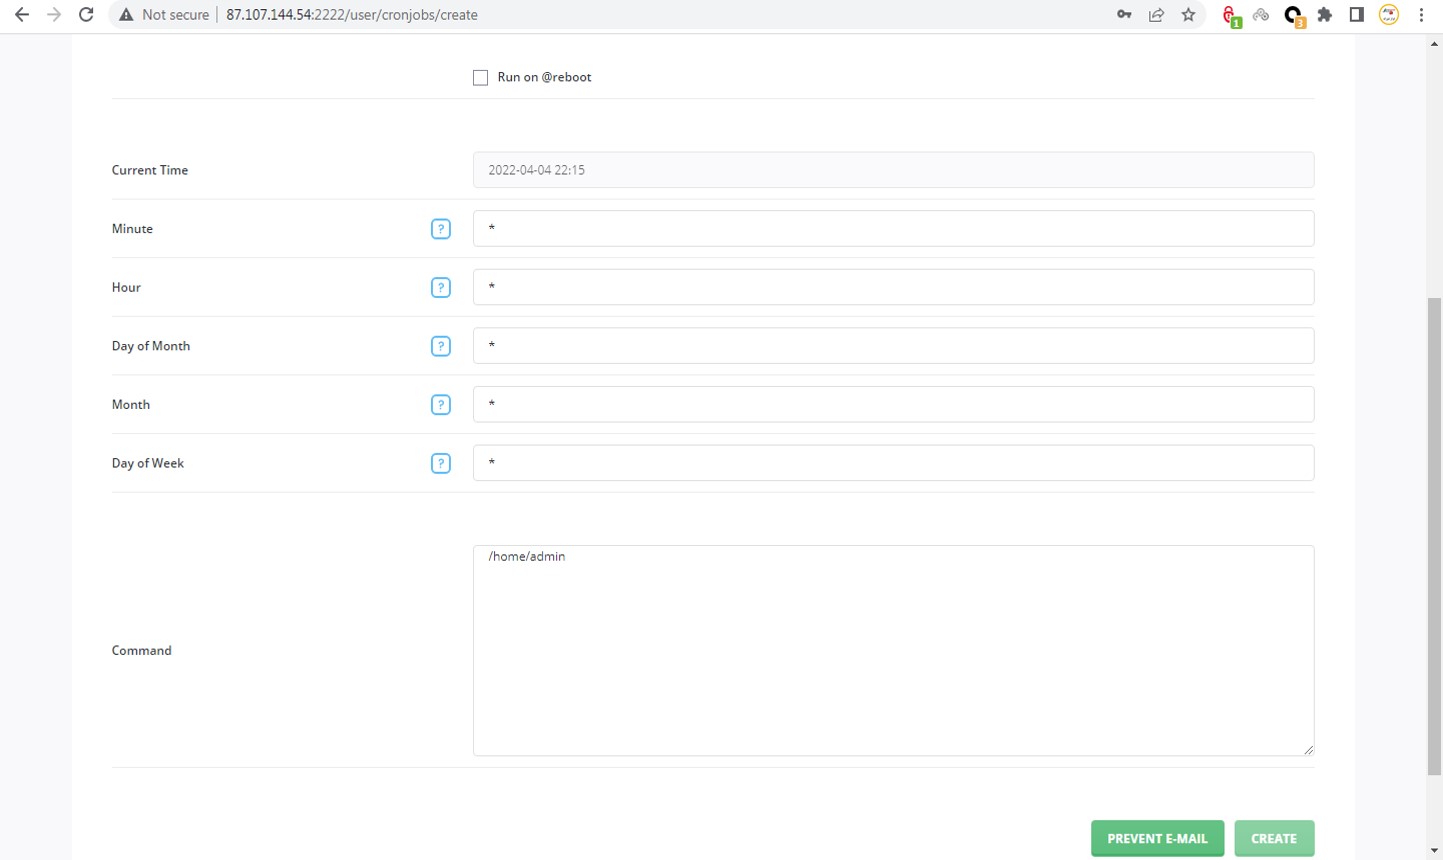1443x860 pixels.
Task: Open help for the Day of Month field
Action: pyautogui.click(x=441, y=345)
